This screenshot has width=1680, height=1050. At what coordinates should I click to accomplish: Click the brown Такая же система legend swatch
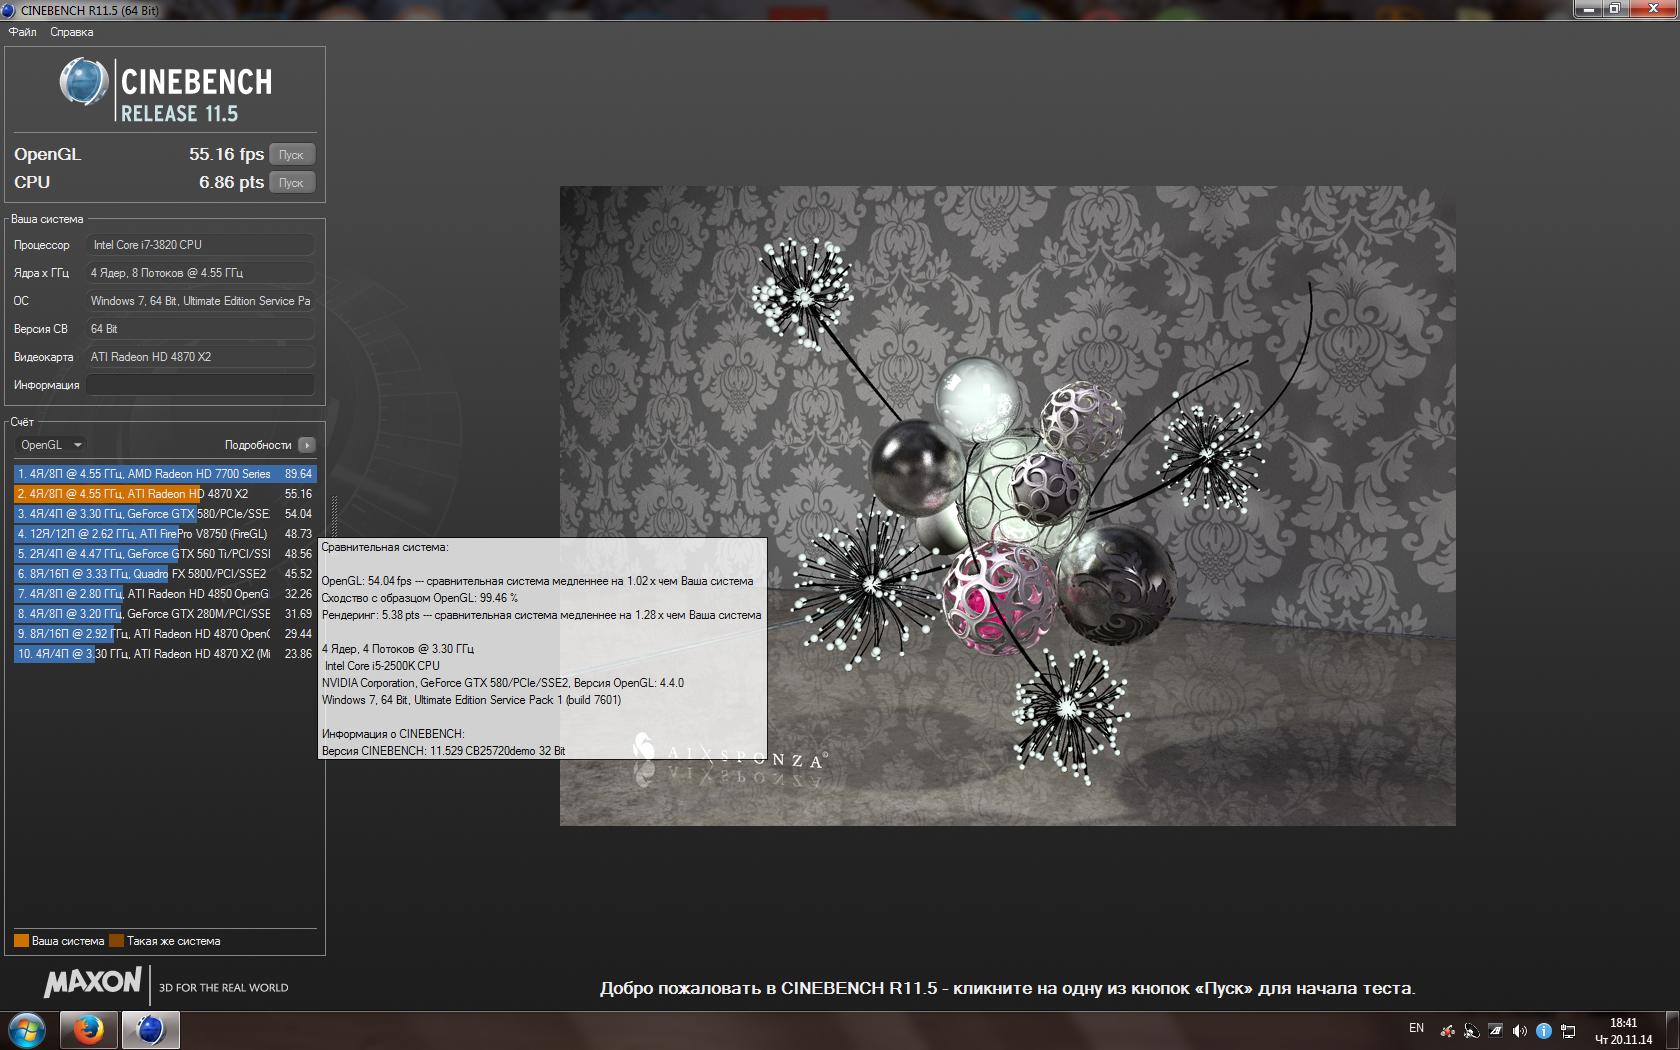(116, 941)
